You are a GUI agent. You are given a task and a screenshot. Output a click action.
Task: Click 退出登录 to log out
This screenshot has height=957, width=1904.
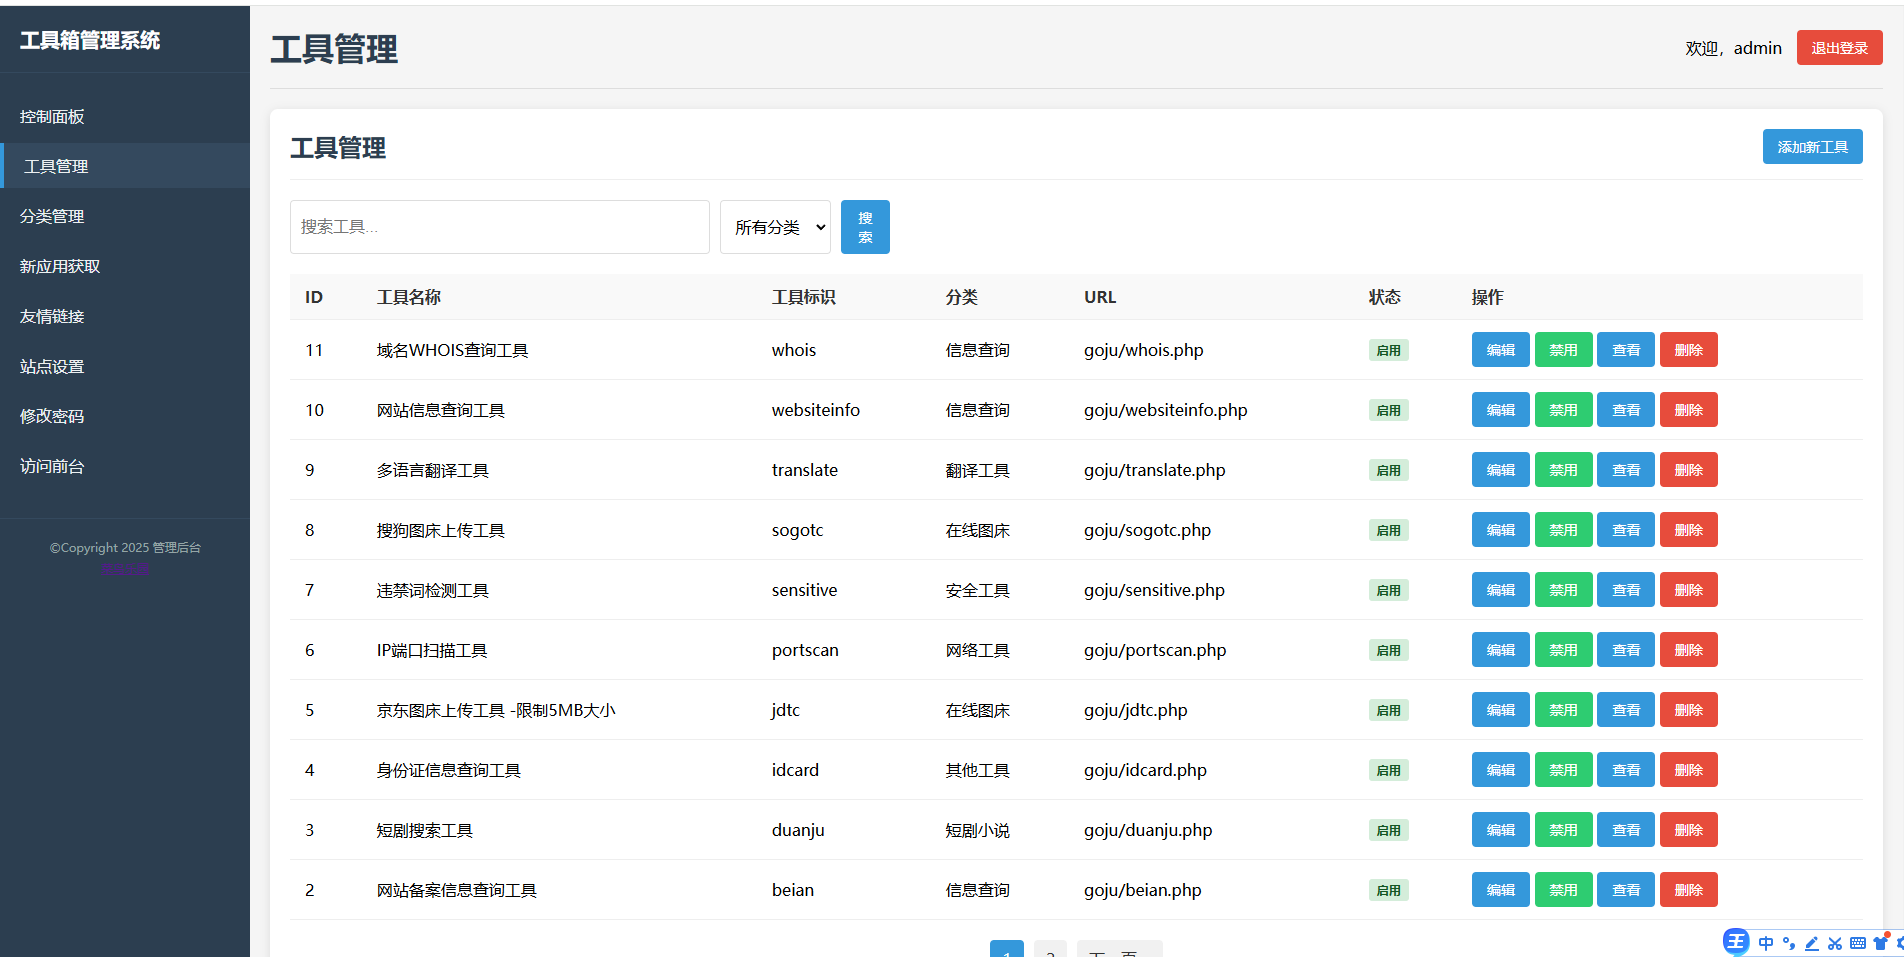1839,47
